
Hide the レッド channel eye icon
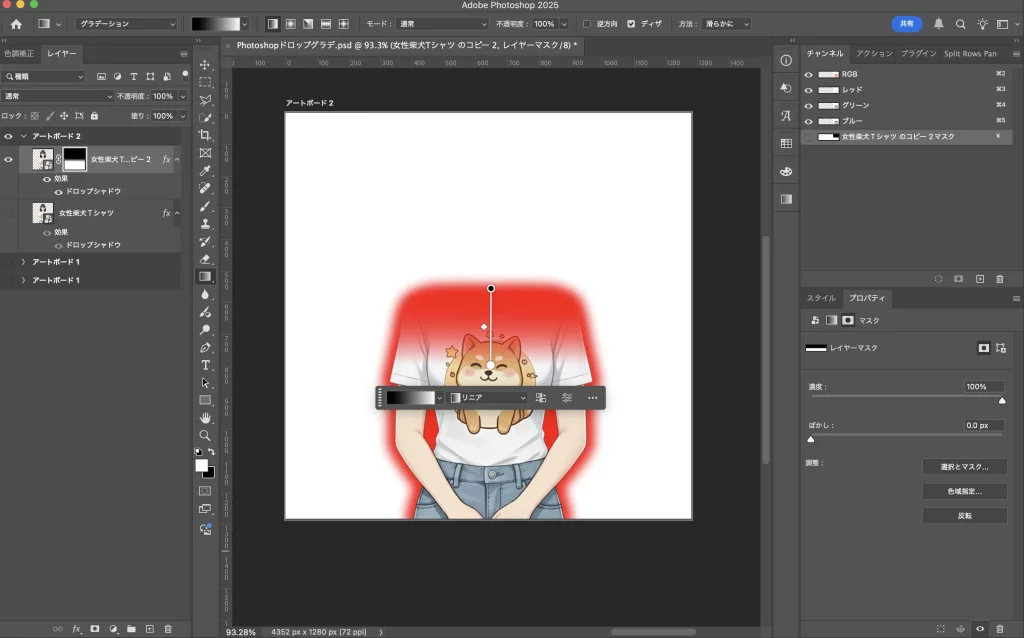point(809,90)
